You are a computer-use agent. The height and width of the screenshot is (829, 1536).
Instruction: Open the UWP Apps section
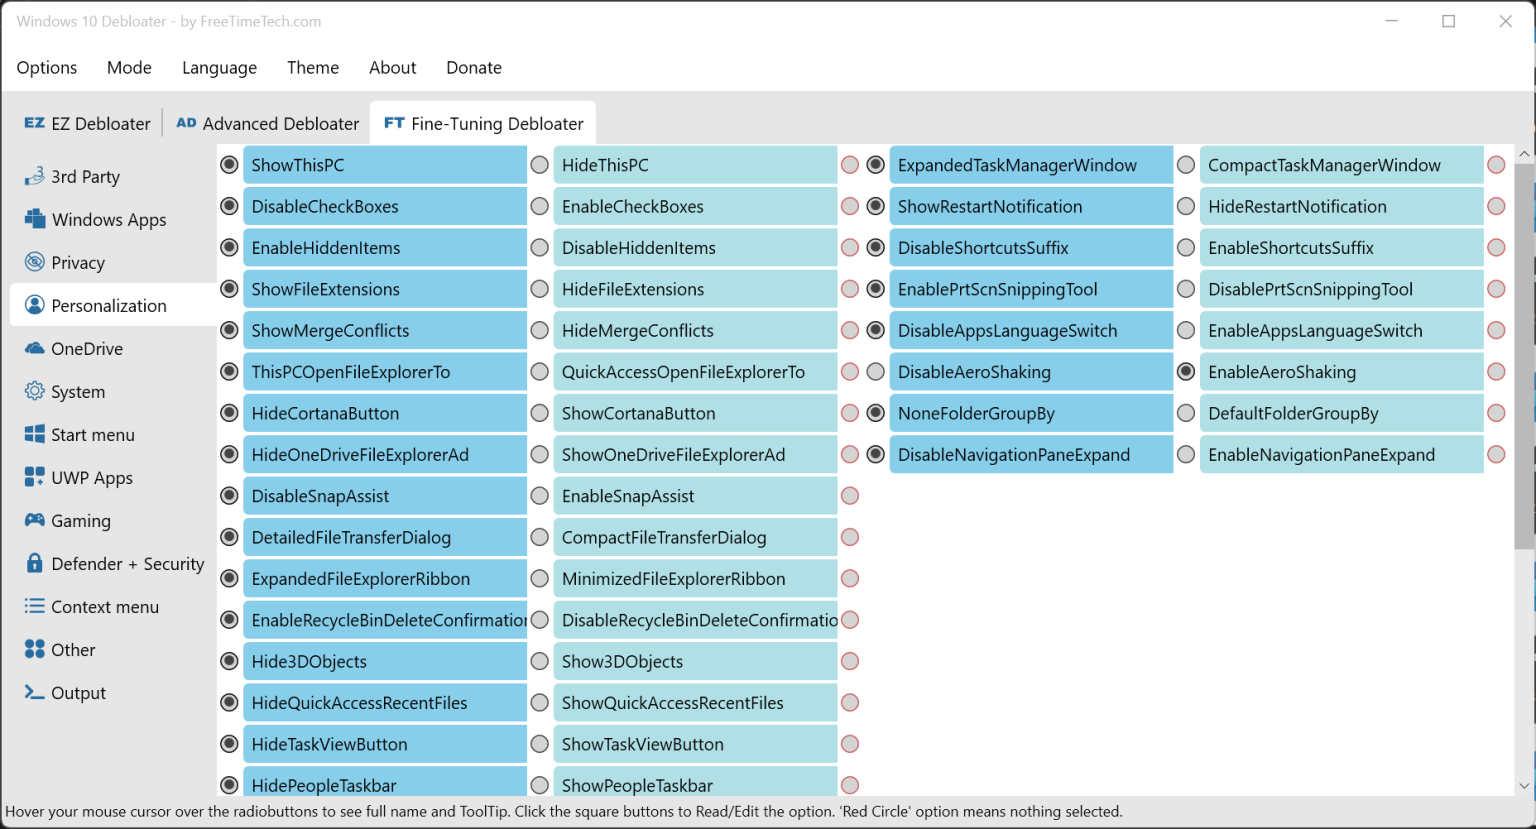[35, 477]
